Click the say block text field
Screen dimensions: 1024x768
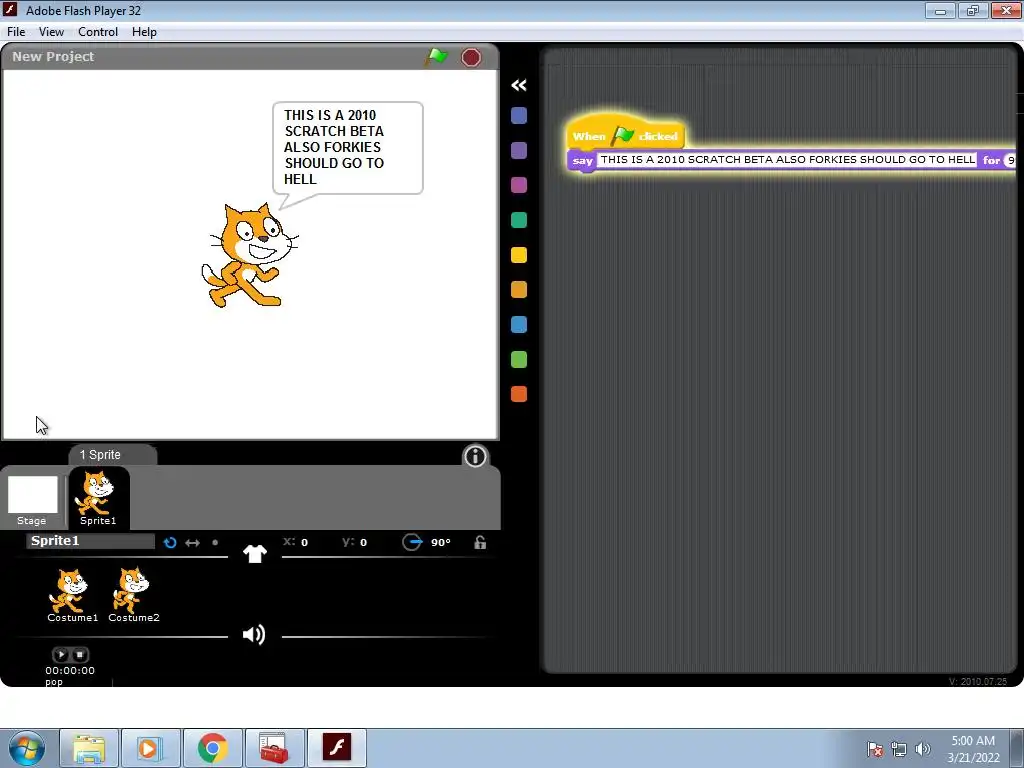pos(787,159)
